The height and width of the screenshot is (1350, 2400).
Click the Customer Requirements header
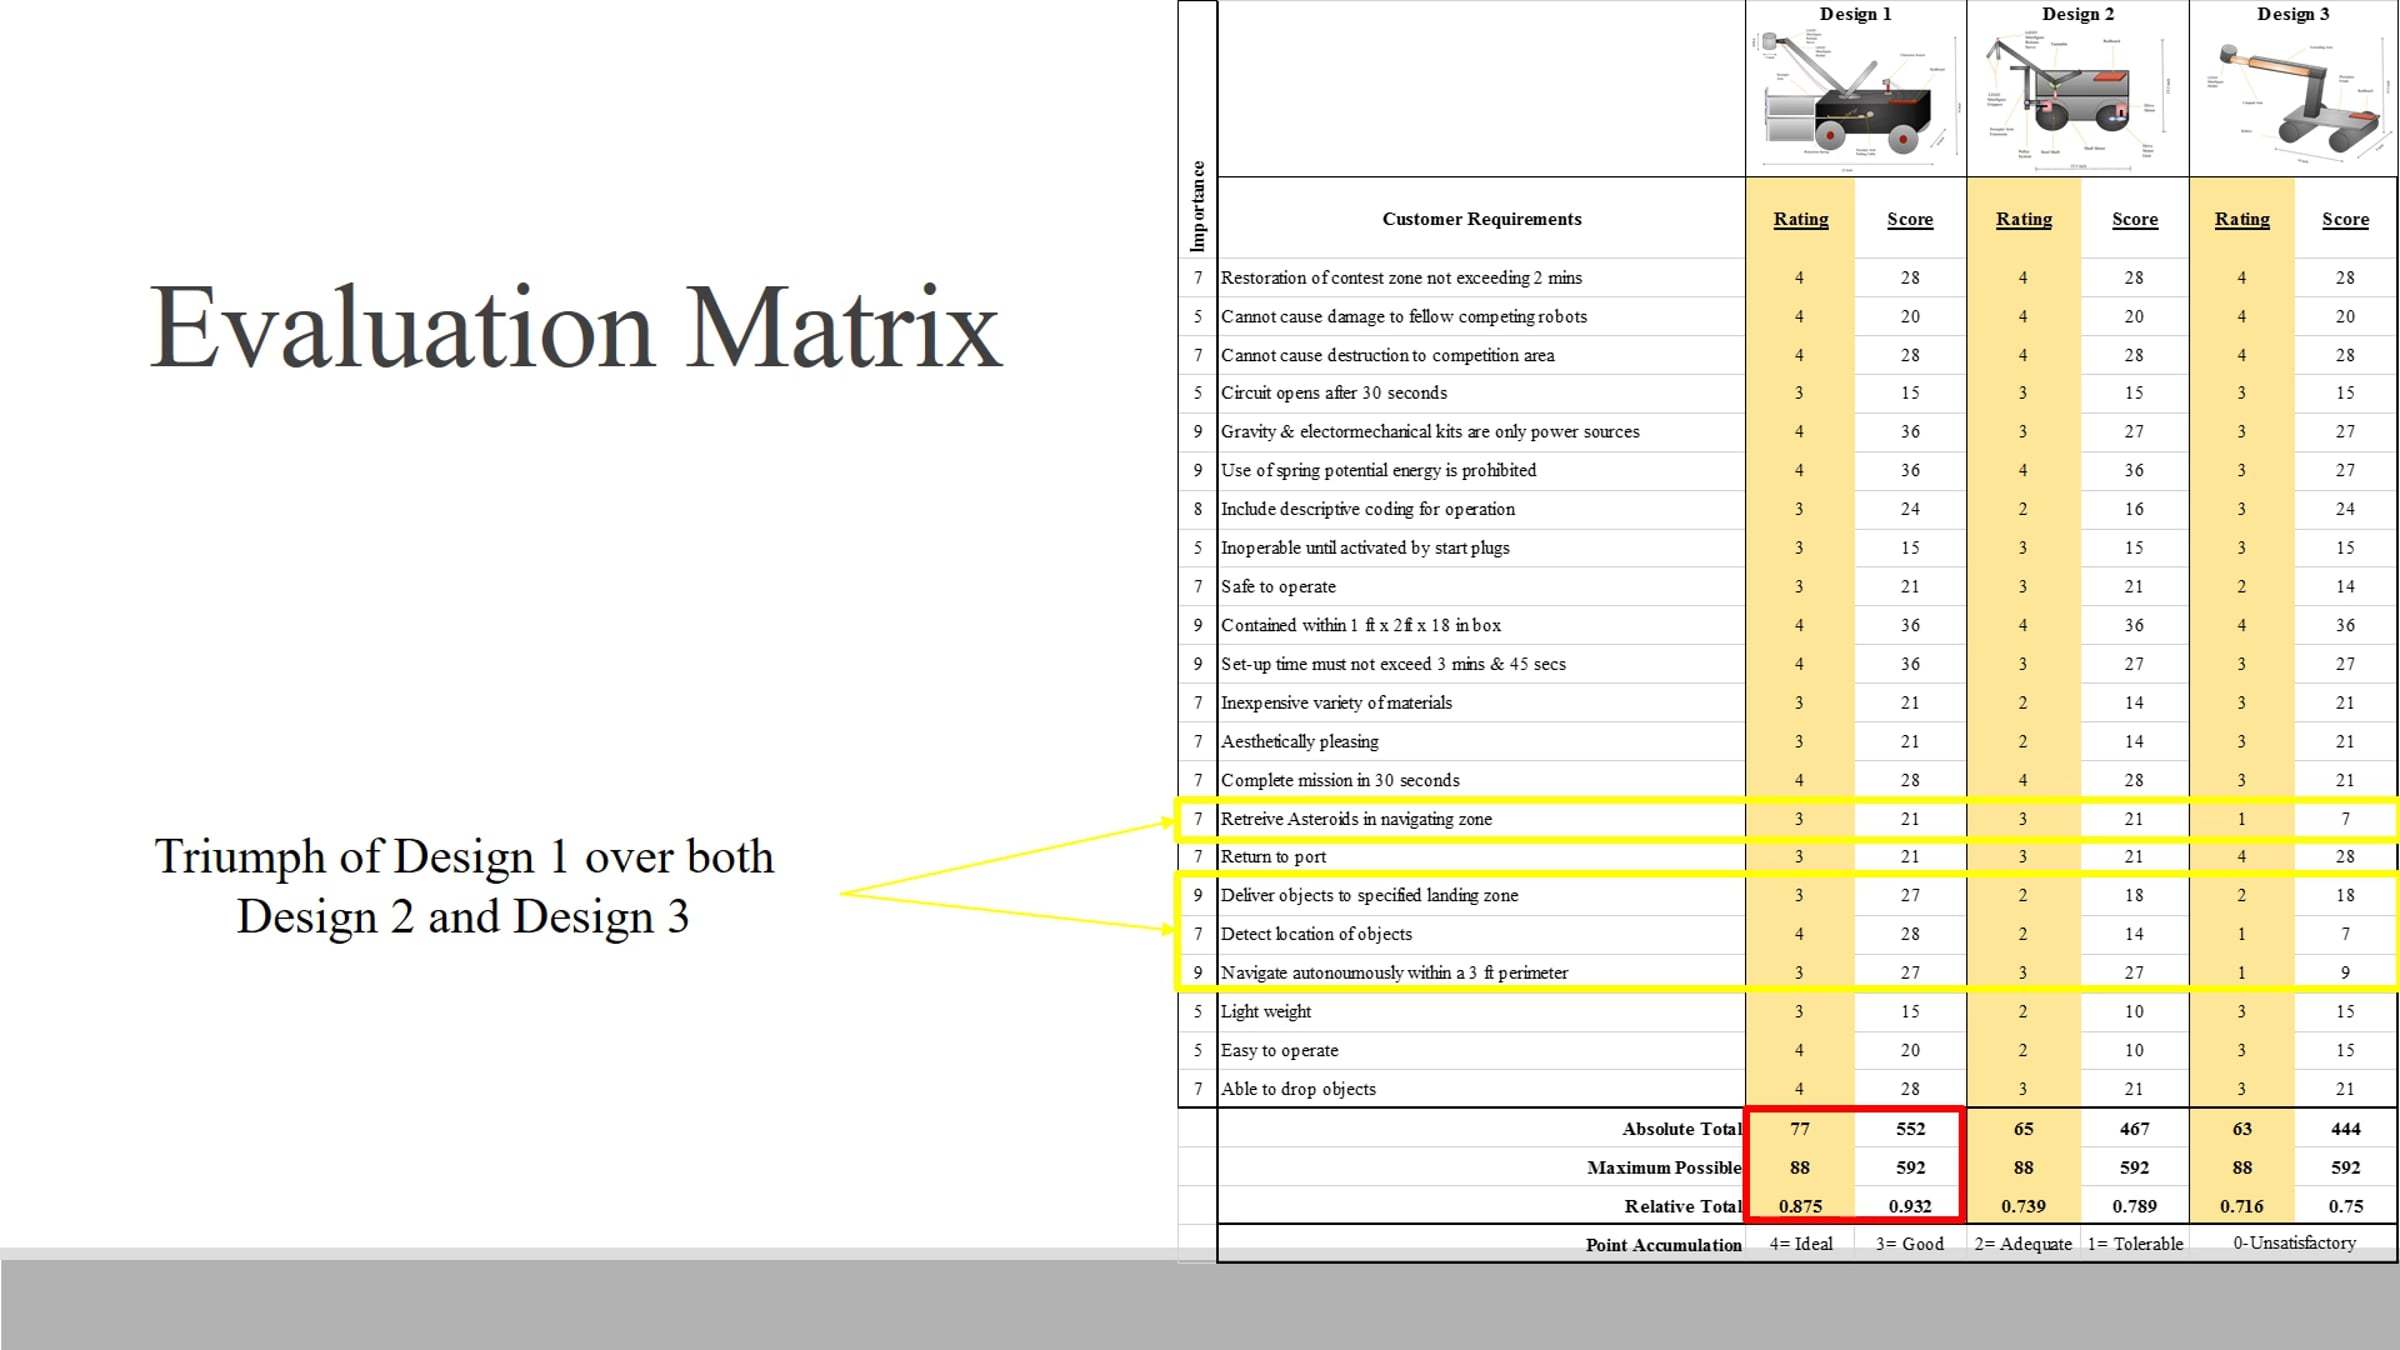[x=1481, y=219]
